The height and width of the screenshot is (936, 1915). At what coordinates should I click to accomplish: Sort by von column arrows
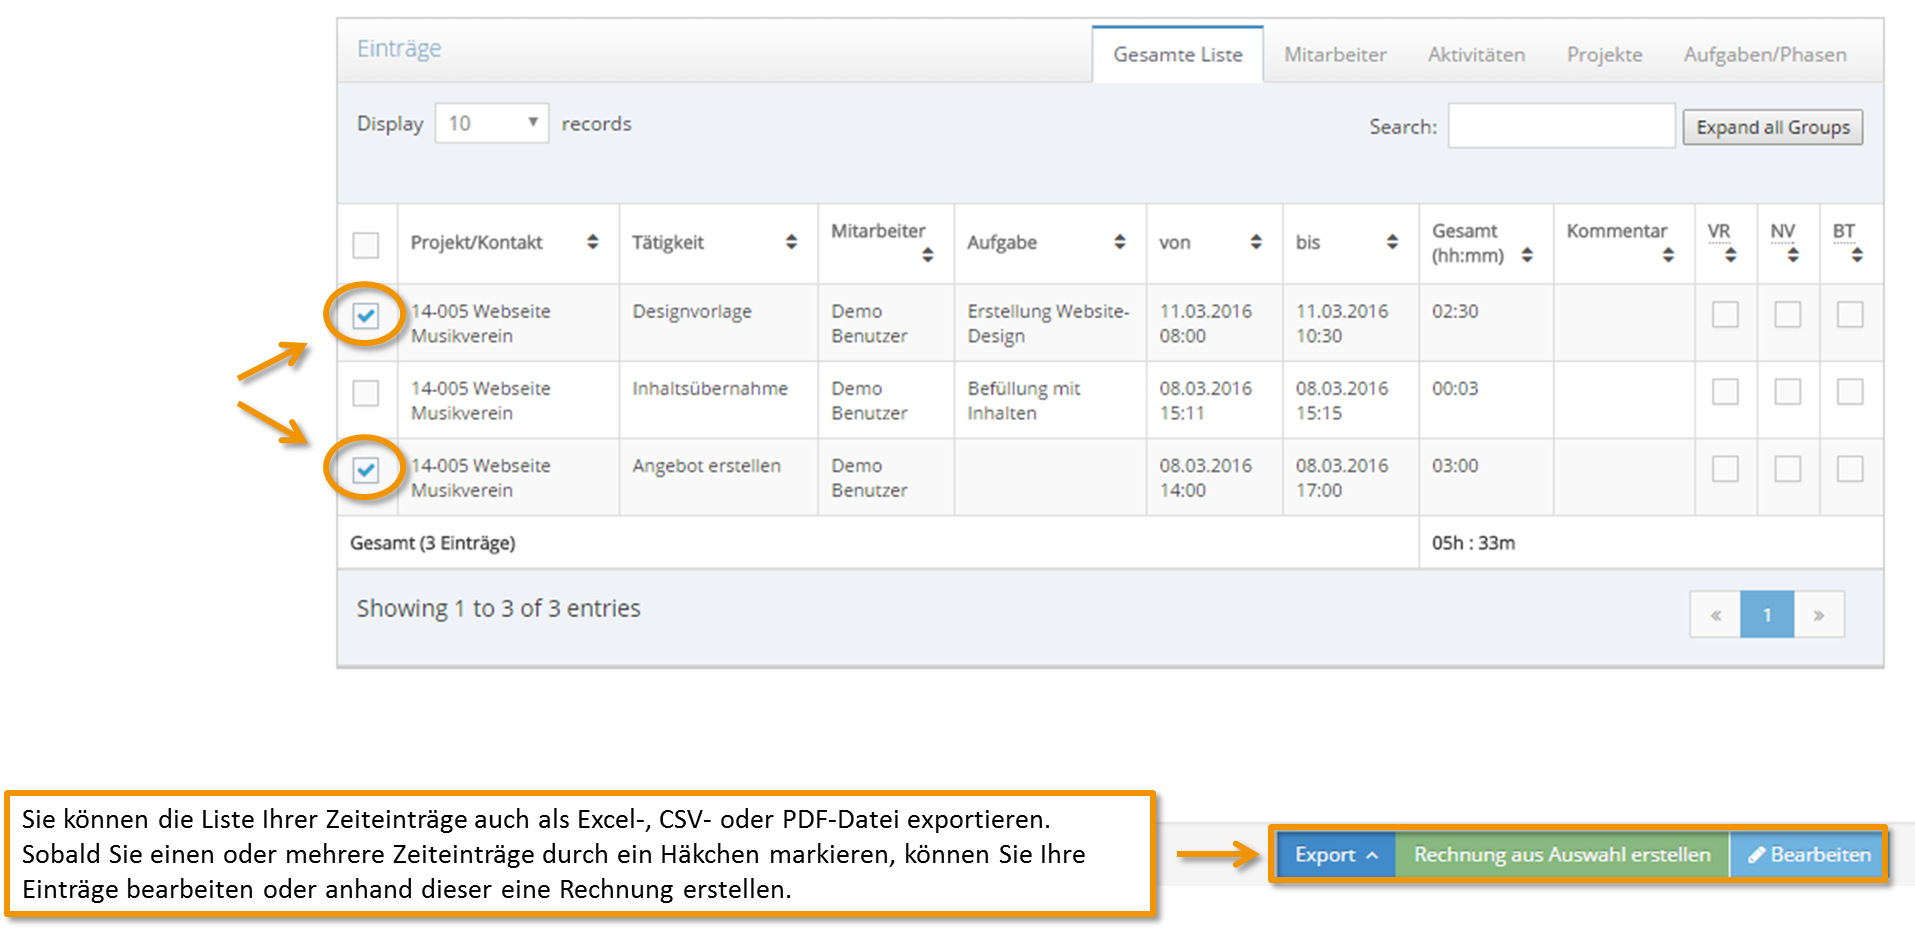click(1255, 242)
